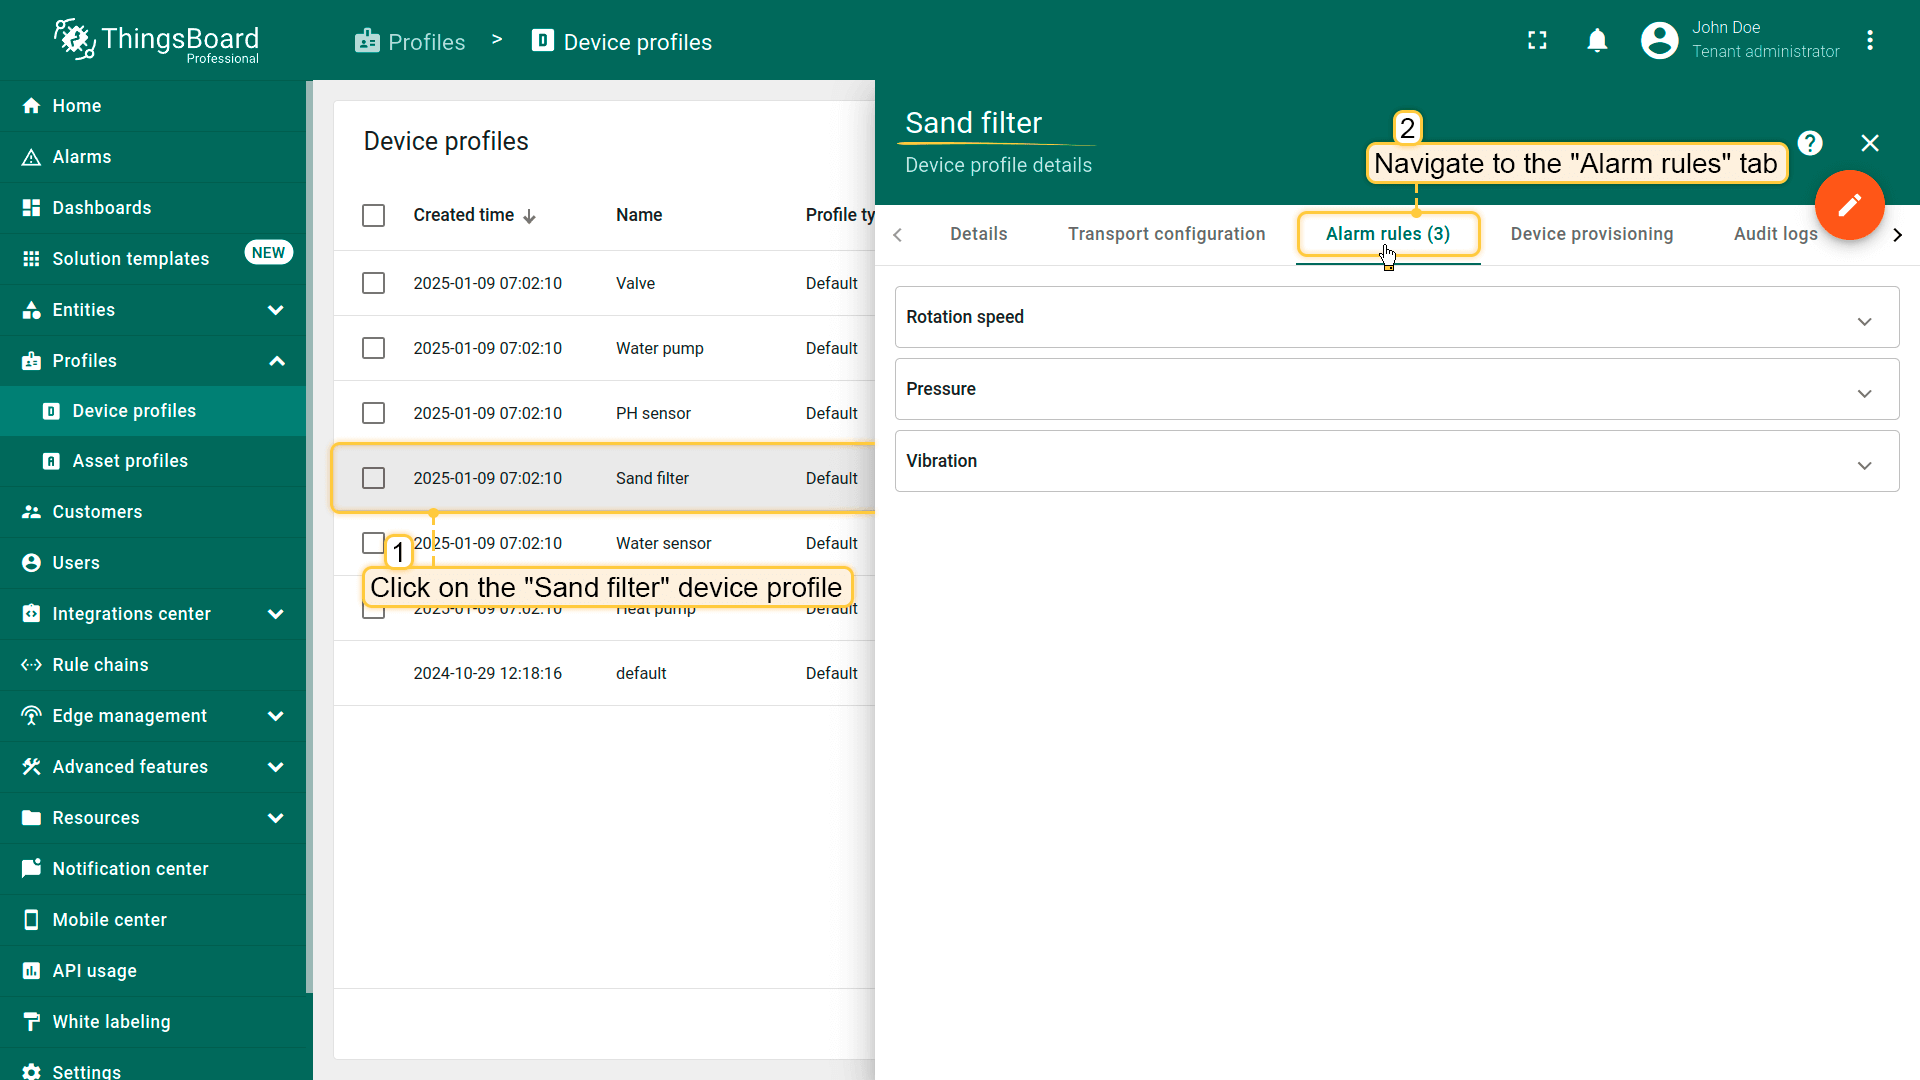Viewport: 1920px width, 1080px height.
Task: Open the Device provisioning tab
Action: coord(1591,234)
